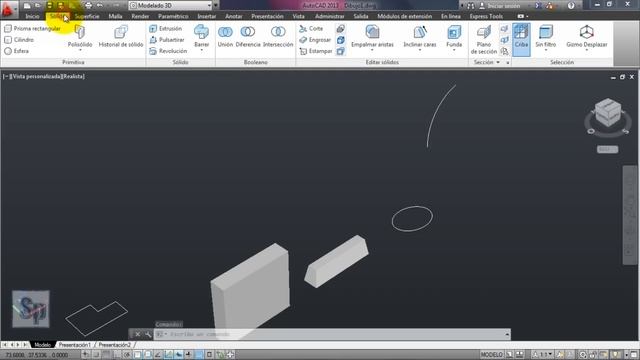Expand the Sección panel arrow
The image size is (640, 360).
click(498, 62)
